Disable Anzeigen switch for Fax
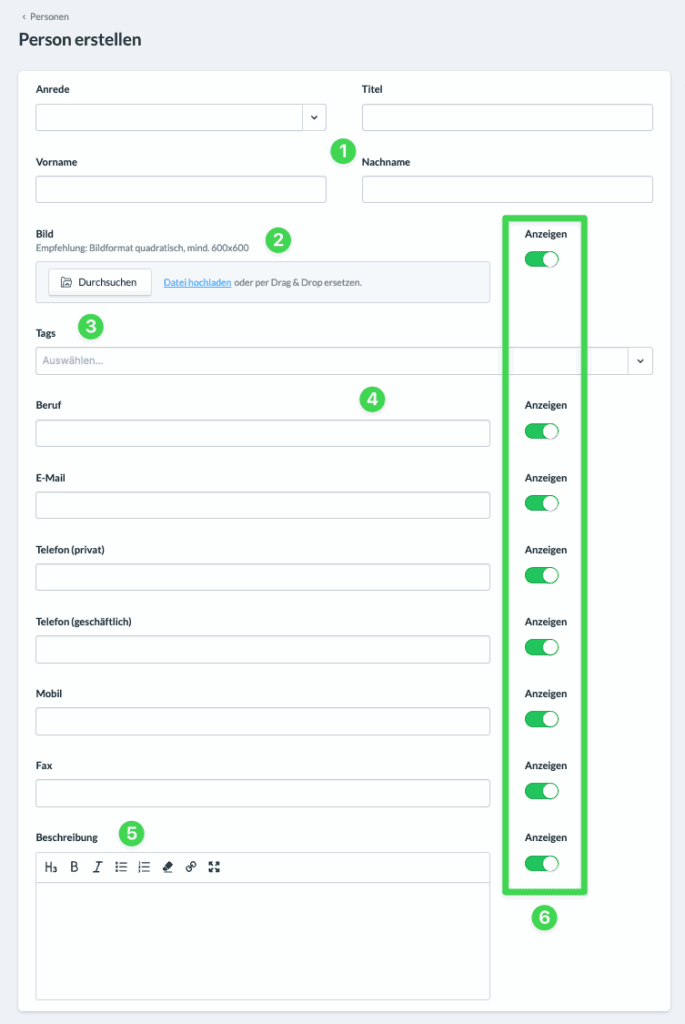The height and width of the screenshot is (1024, 685). point(541,791)
